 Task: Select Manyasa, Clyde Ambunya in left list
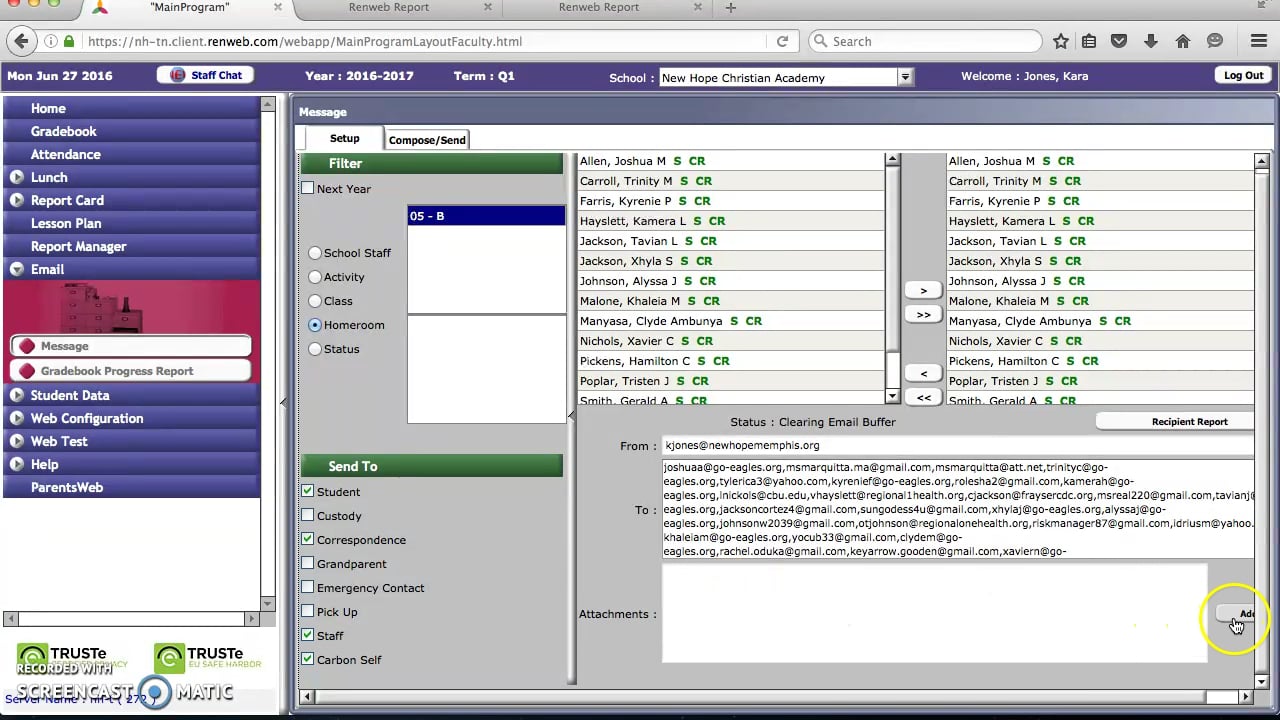pos(731,321)
